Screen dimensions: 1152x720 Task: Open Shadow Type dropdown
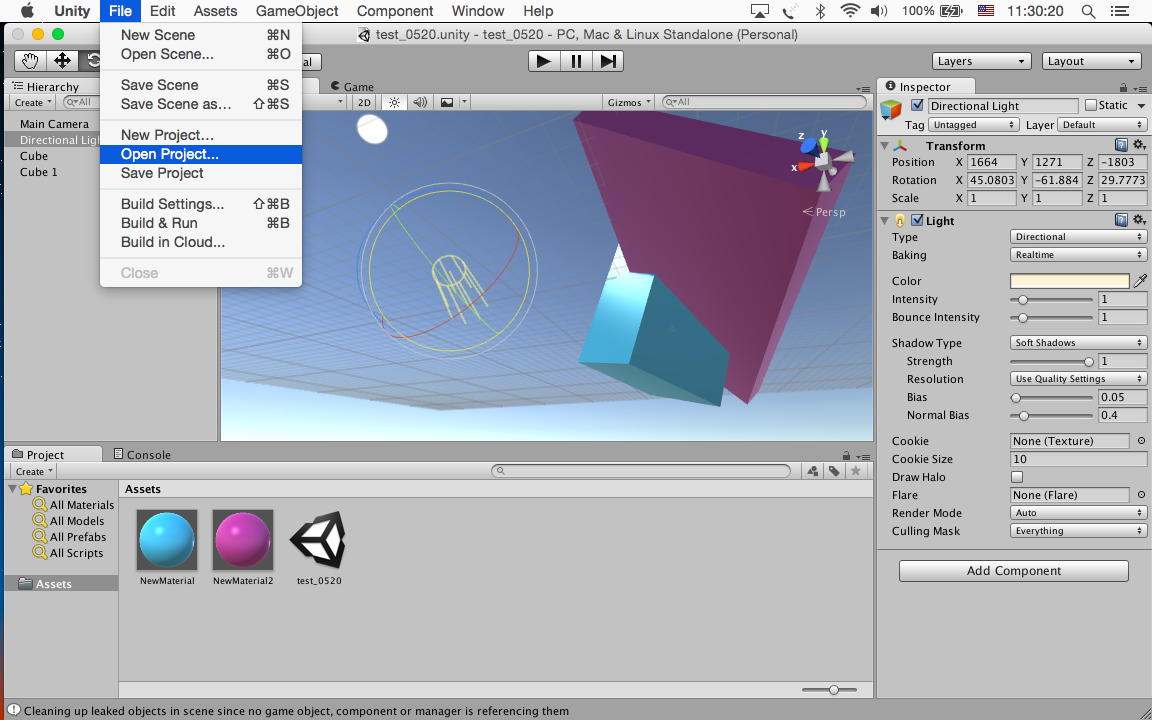(1079, 342)
